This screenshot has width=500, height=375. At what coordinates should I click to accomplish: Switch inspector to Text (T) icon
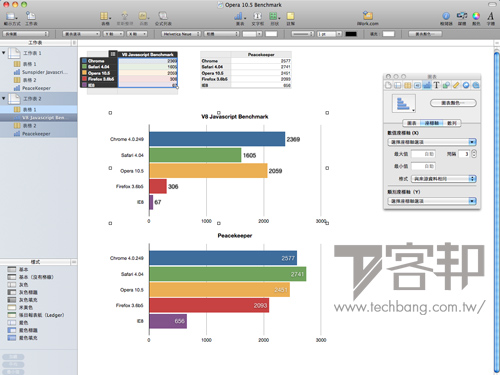(x=436, y=85)
